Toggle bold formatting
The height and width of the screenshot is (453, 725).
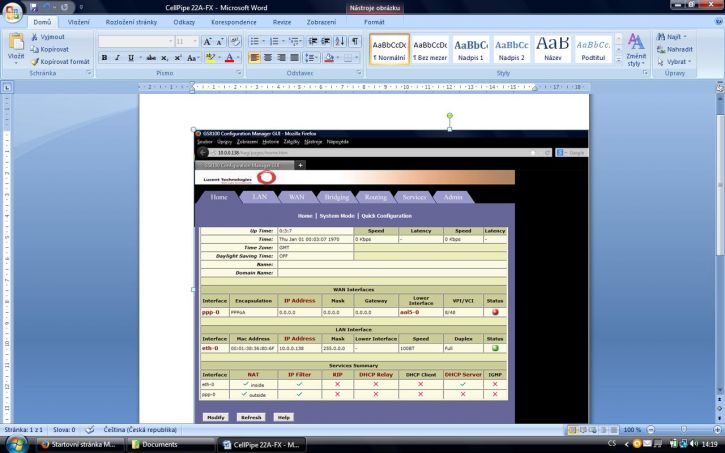coord(104,58)
